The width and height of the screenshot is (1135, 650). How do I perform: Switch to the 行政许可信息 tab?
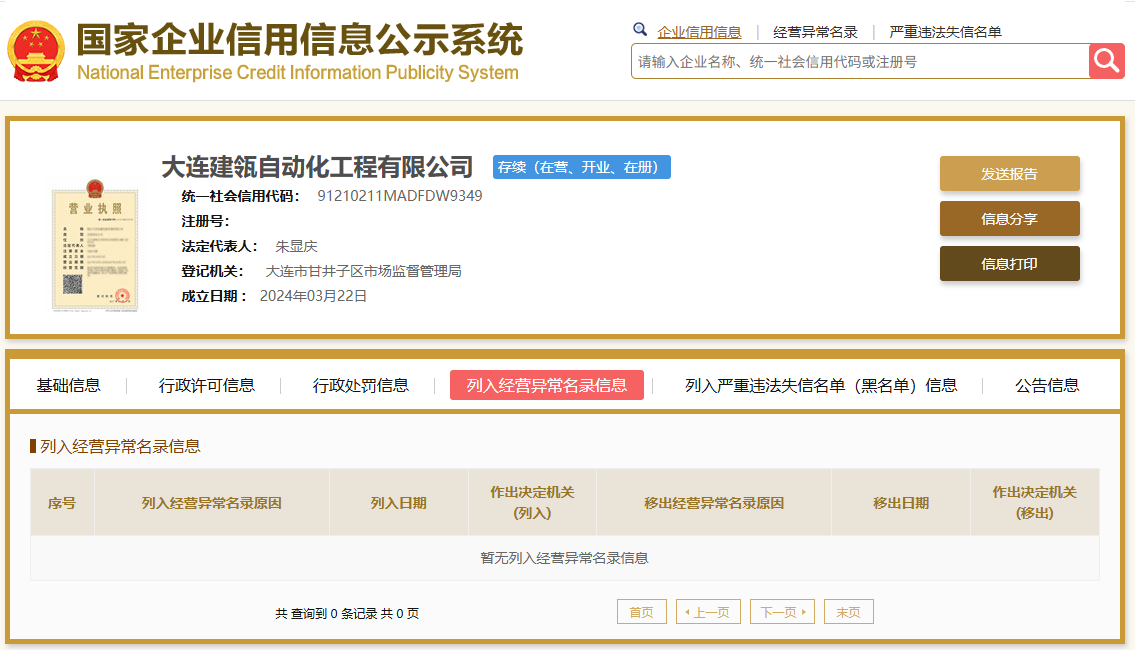click(207, 385)
